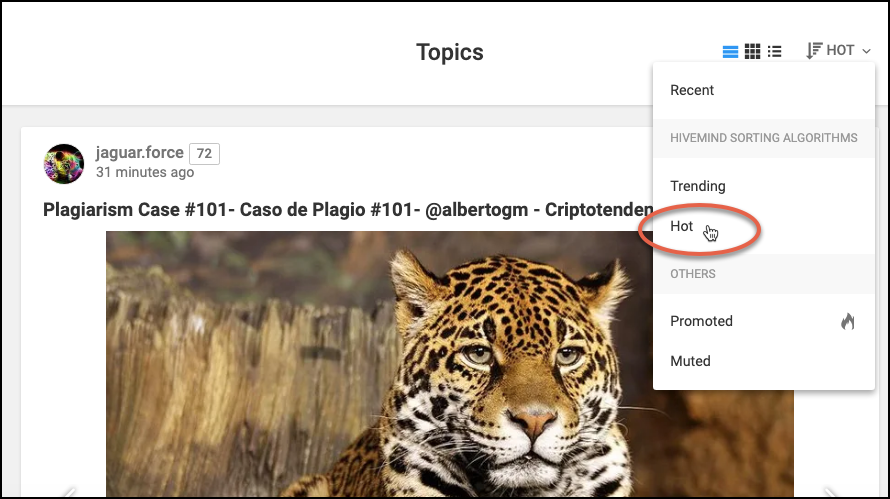Open the Plagiarism Case #101 post title
890x499 pixels.
click(347, 210)
